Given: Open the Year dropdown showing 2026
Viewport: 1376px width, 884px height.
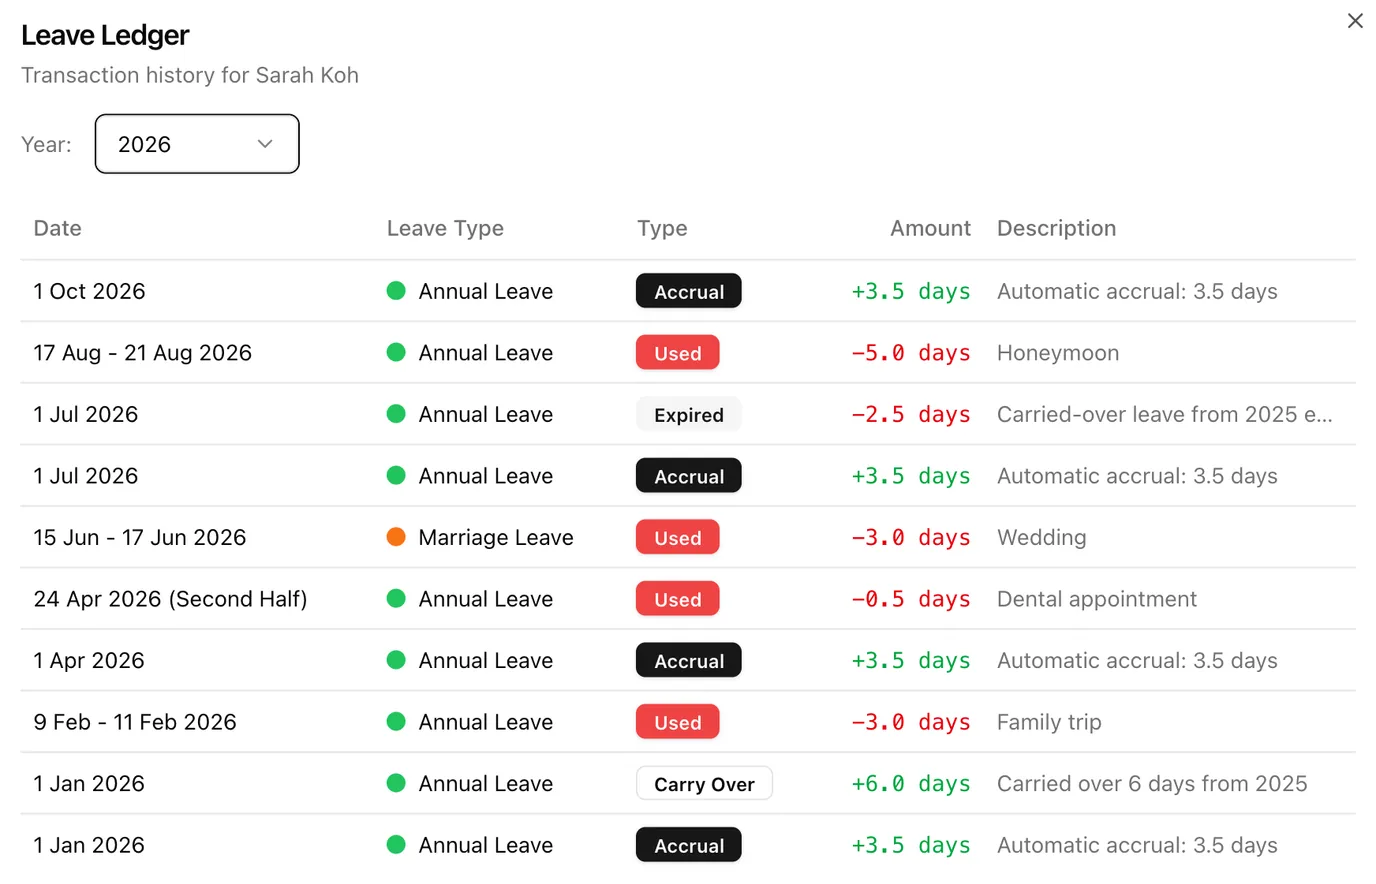Looking at the screenshot, I should [197, 144].
